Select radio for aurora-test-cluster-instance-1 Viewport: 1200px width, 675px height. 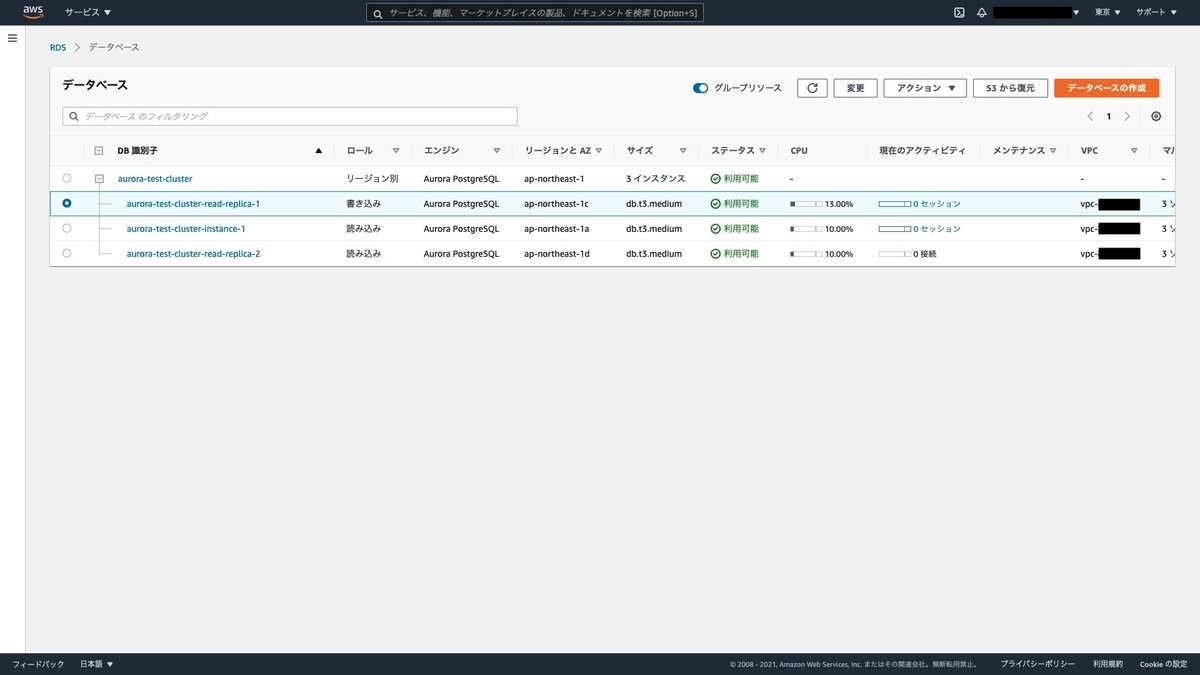[x=67, y=228]
